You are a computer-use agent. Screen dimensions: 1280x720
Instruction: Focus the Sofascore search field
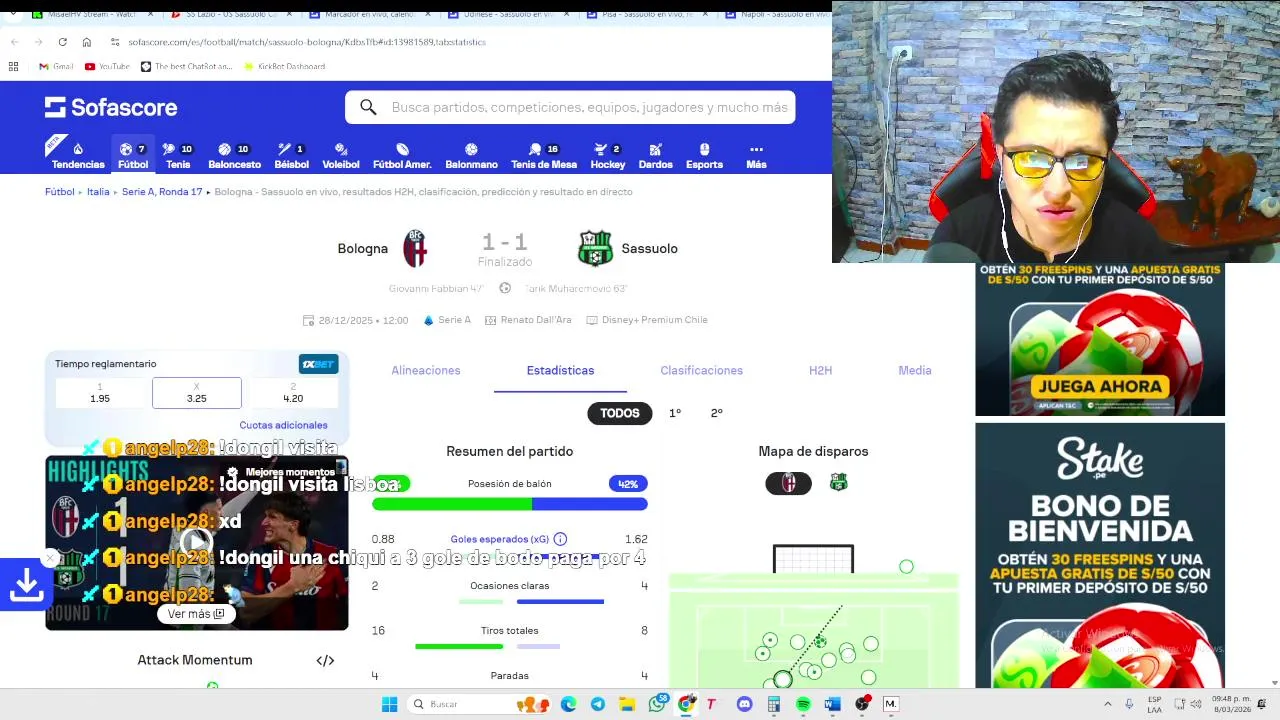click(570, 107)
